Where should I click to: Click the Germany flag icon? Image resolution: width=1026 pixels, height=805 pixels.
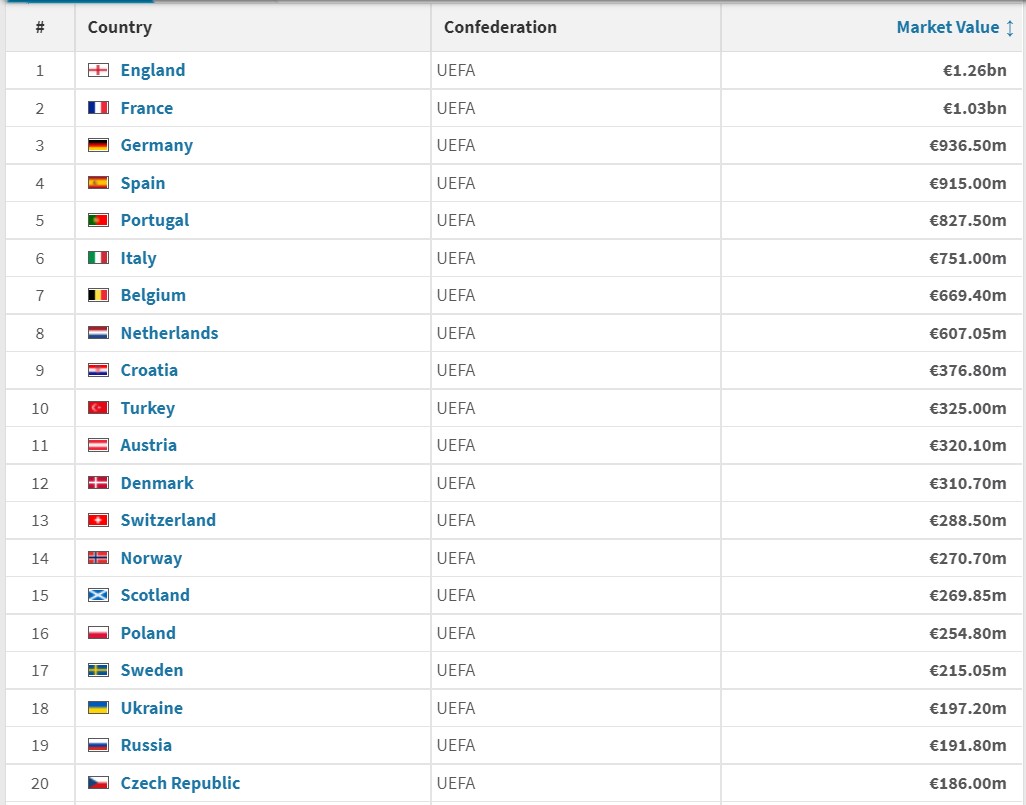pyautogui.click(x=98, y=145)
